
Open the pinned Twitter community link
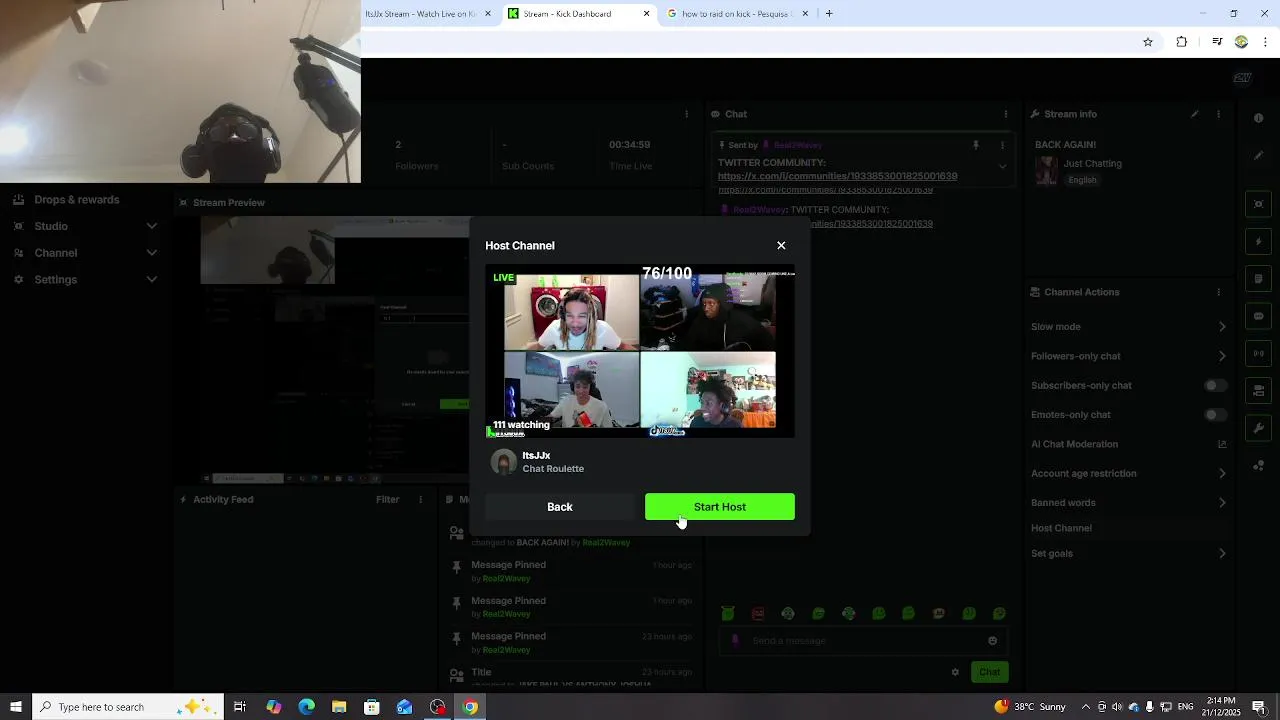tap(837, 176)
